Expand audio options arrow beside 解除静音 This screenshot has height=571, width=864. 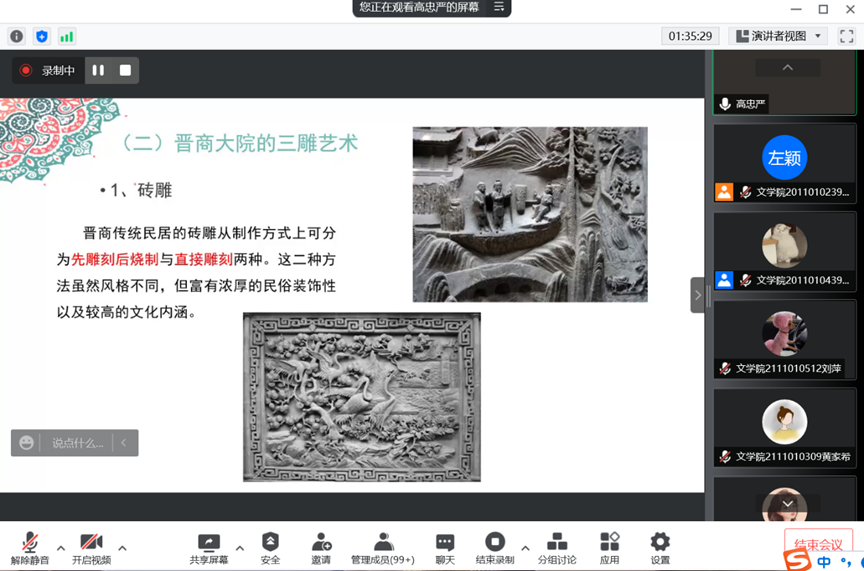[x=61, y=548]
